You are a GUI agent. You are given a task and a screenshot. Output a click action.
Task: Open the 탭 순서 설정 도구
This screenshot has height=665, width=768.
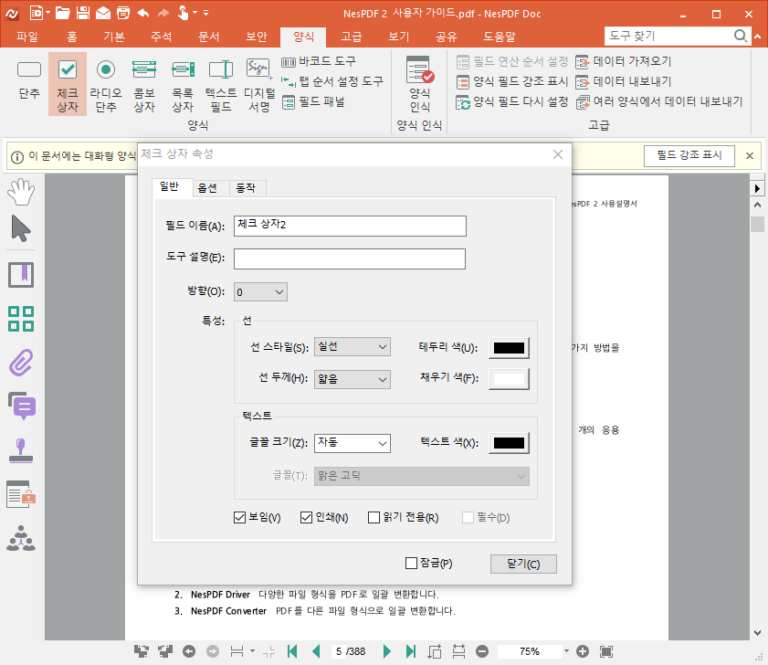(x=332, y=81)
